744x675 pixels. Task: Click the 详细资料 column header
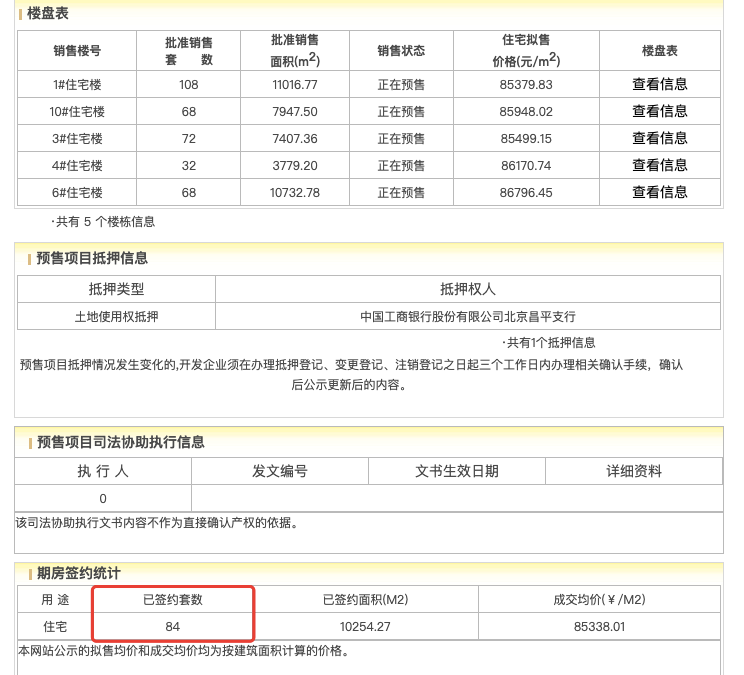tap(634, 471)
